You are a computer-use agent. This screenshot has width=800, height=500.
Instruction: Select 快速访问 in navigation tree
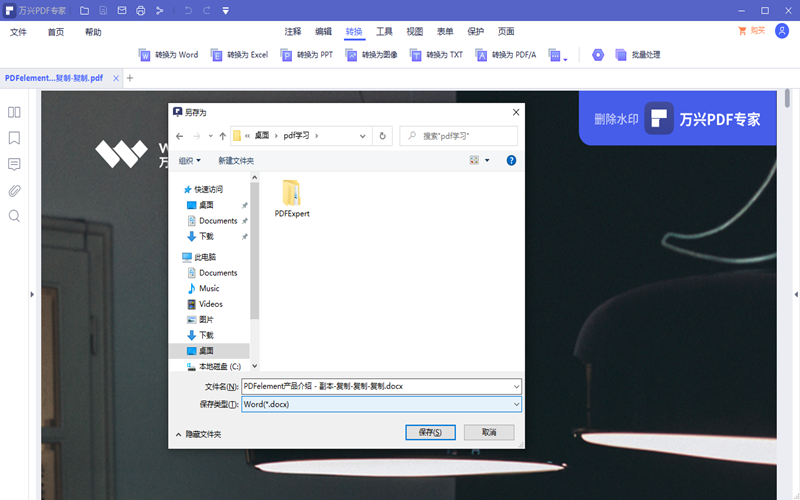tap(203, 189)
